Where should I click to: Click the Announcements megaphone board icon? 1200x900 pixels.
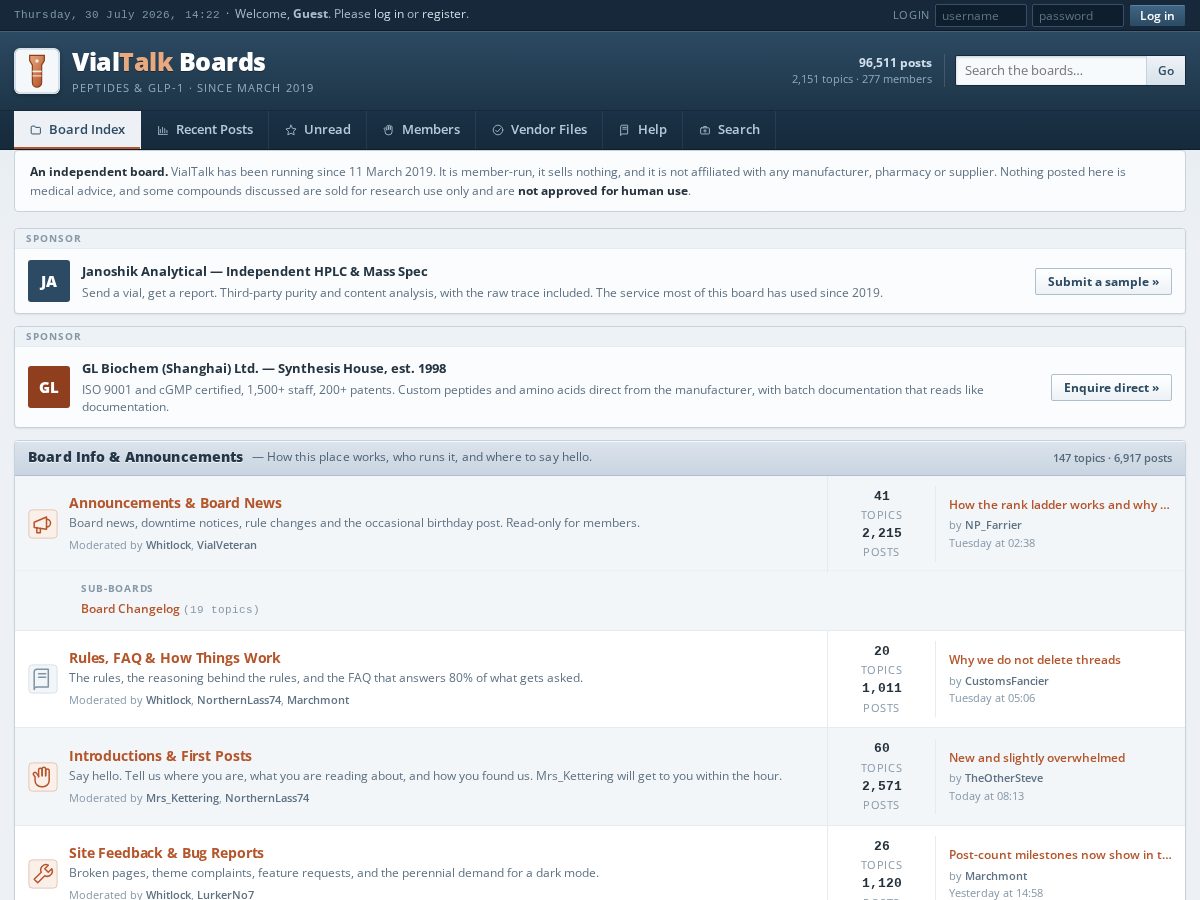pos(42,524)
